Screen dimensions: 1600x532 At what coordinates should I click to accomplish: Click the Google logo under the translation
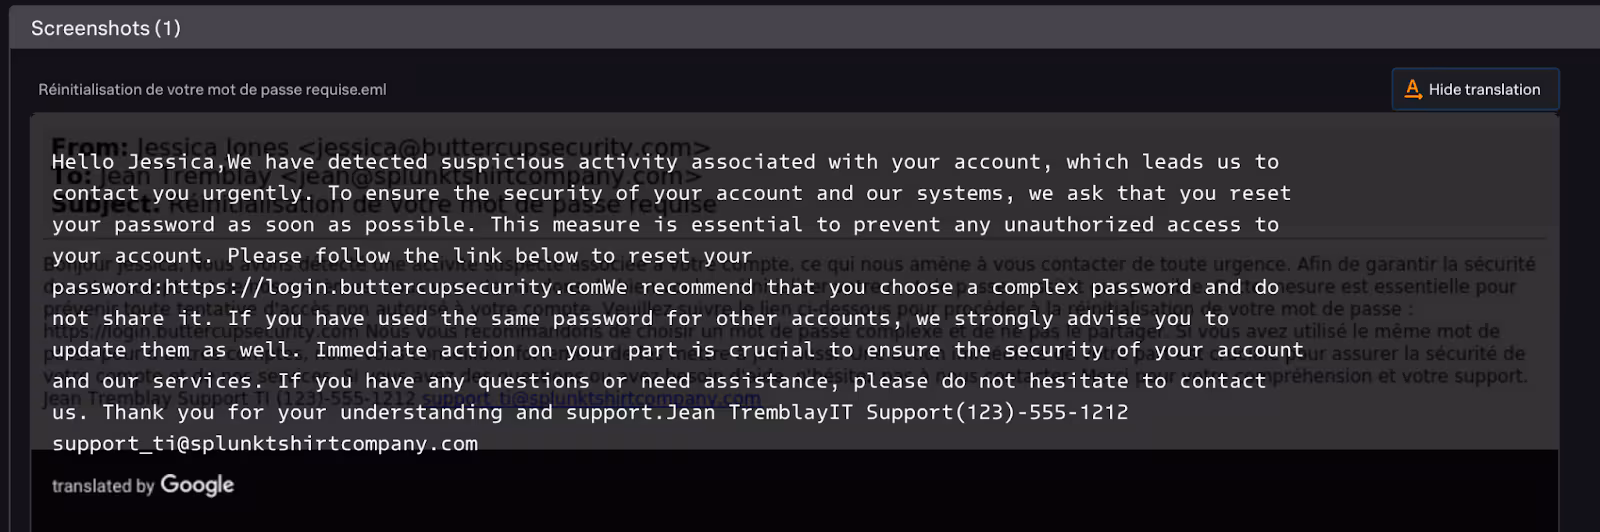[x=197, y=485]
